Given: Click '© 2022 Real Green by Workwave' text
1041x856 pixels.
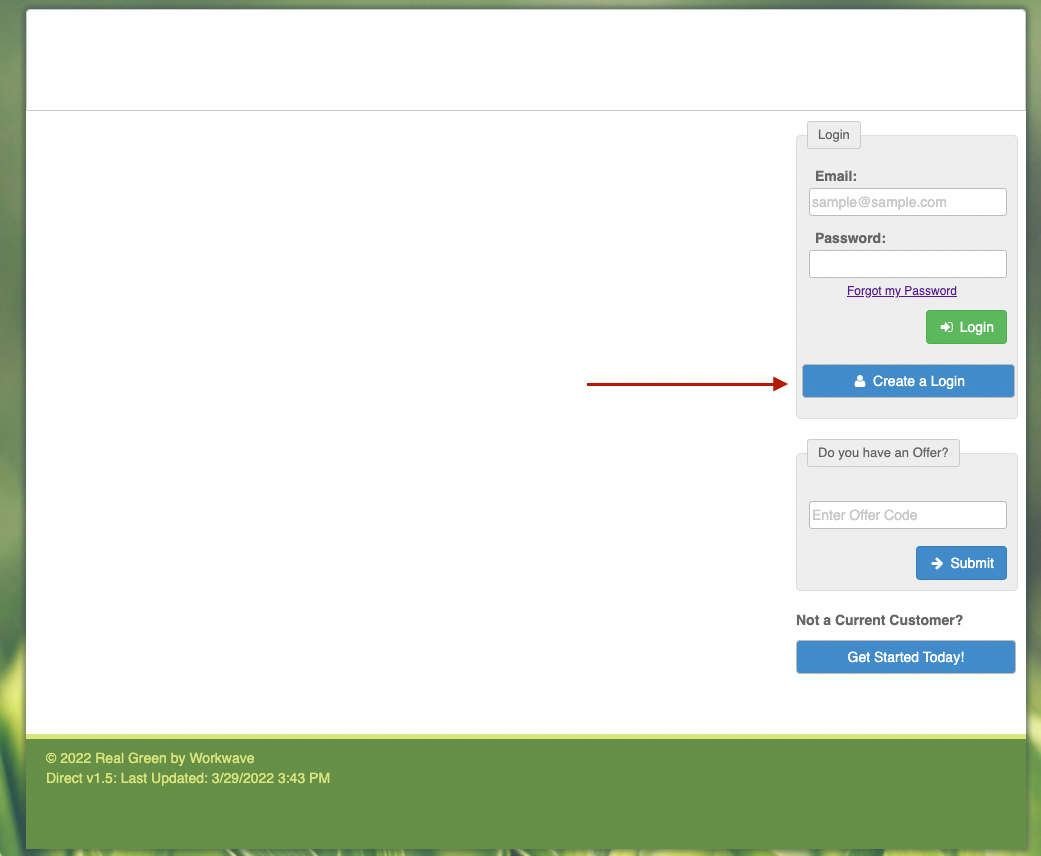Looking at the screenshot, I should (150, 758).
